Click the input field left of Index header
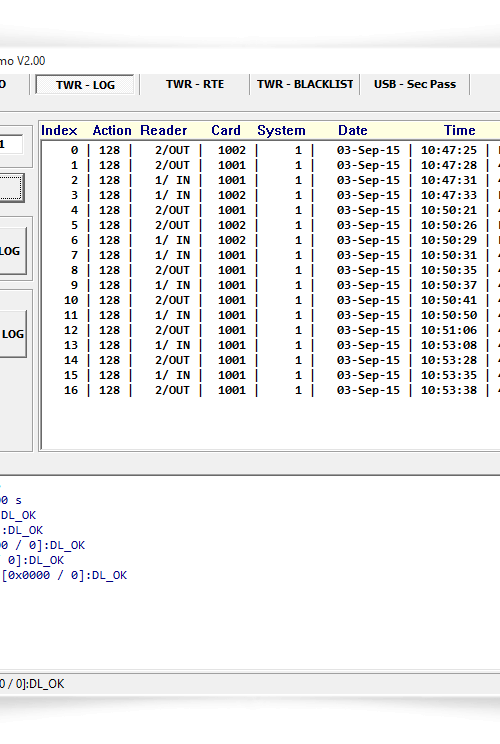 pos(10,144)
